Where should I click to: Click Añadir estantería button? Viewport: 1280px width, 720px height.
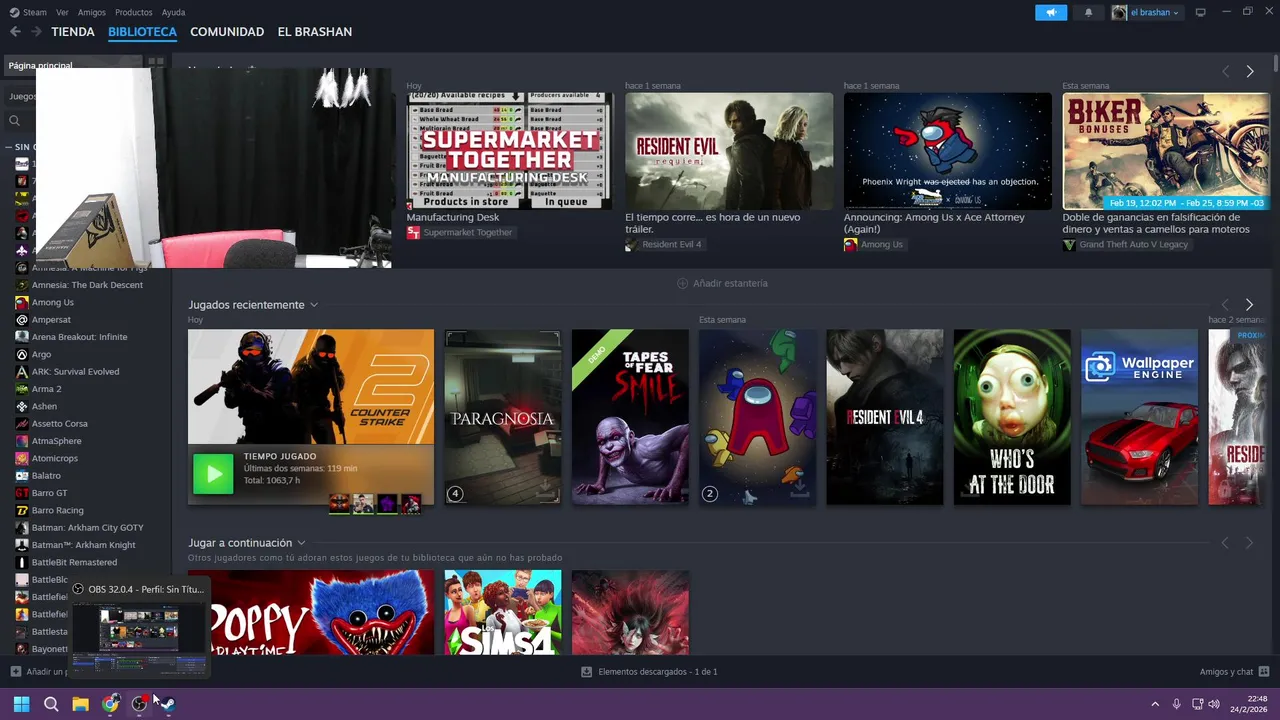(723, 283)
